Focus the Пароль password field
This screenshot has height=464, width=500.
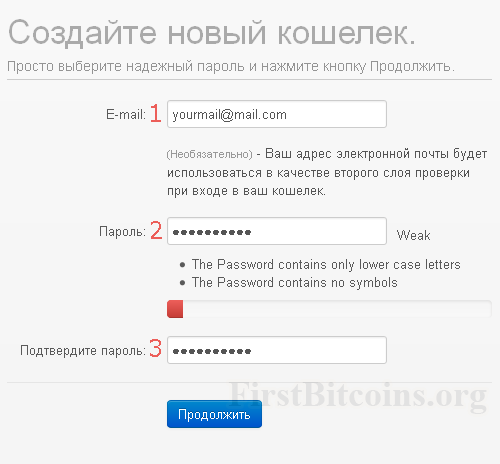point(277,231)
